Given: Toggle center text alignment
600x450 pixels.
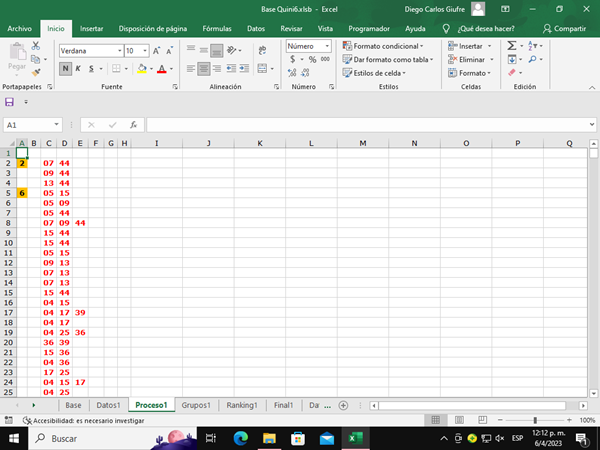Looking at the screenshot, I should pos(204,68).
